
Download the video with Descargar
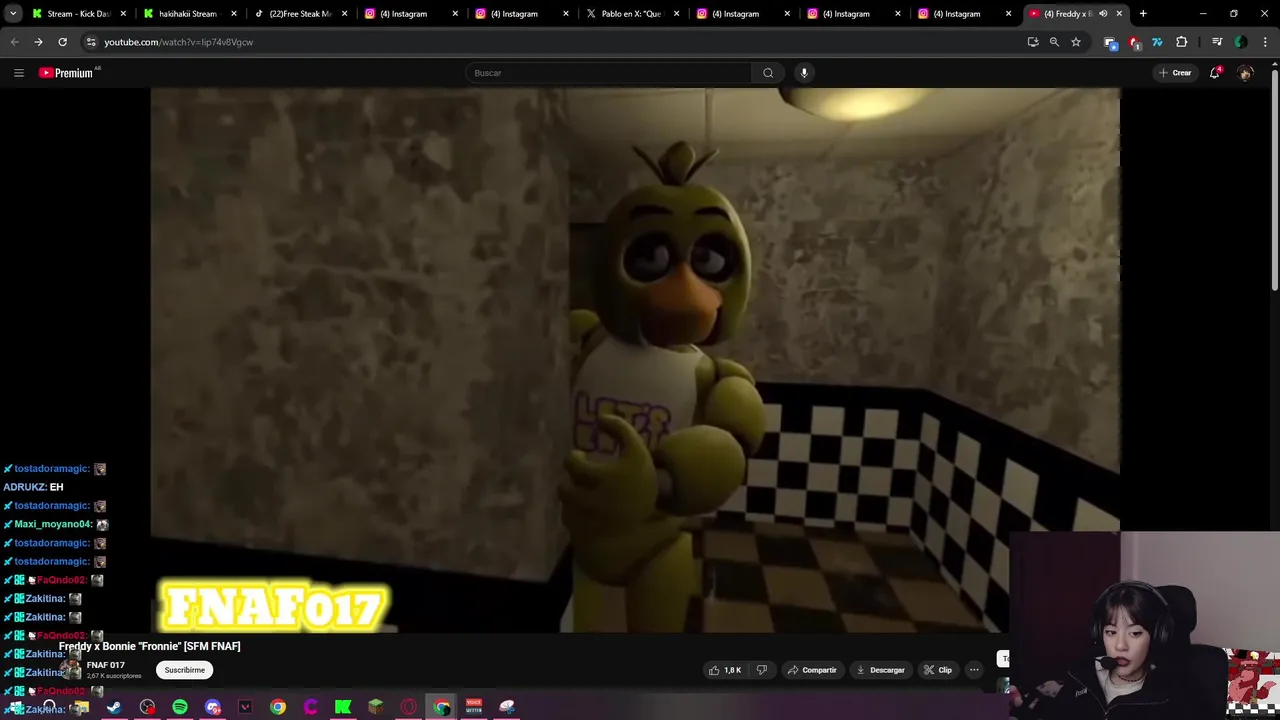pos(881,670)
